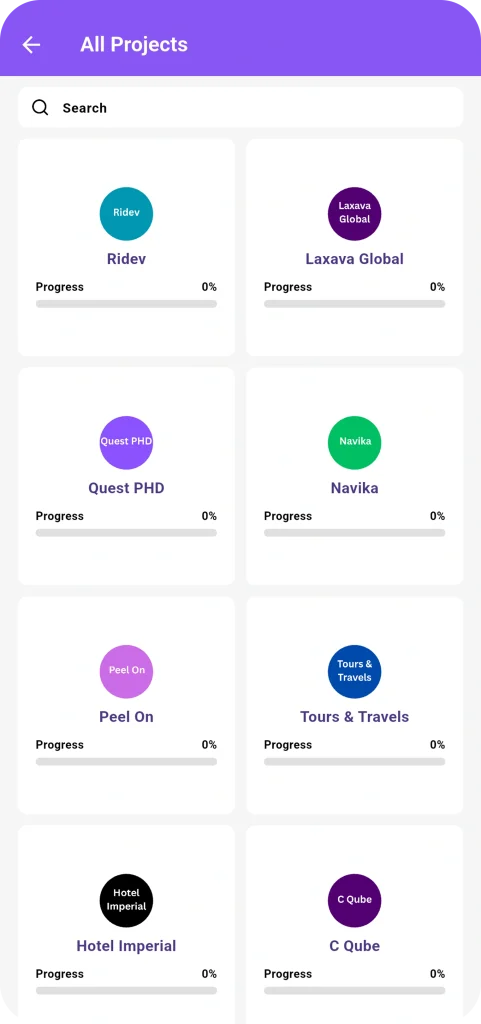Tap the violet Quest PHD circle icon

tap(126, 442)
